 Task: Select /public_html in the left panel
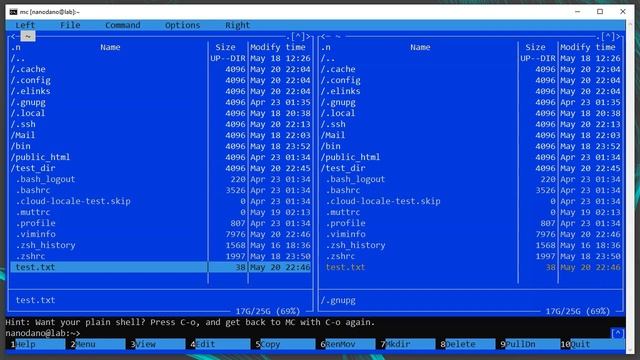160,157
